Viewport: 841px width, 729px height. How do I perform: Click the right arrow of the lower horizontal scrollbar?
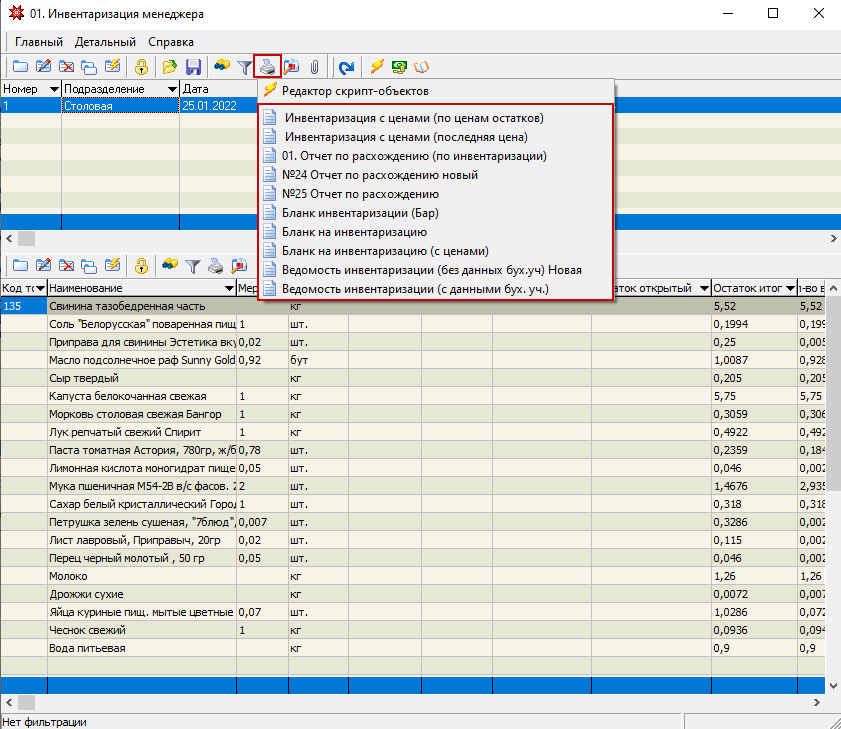point(817,702)
